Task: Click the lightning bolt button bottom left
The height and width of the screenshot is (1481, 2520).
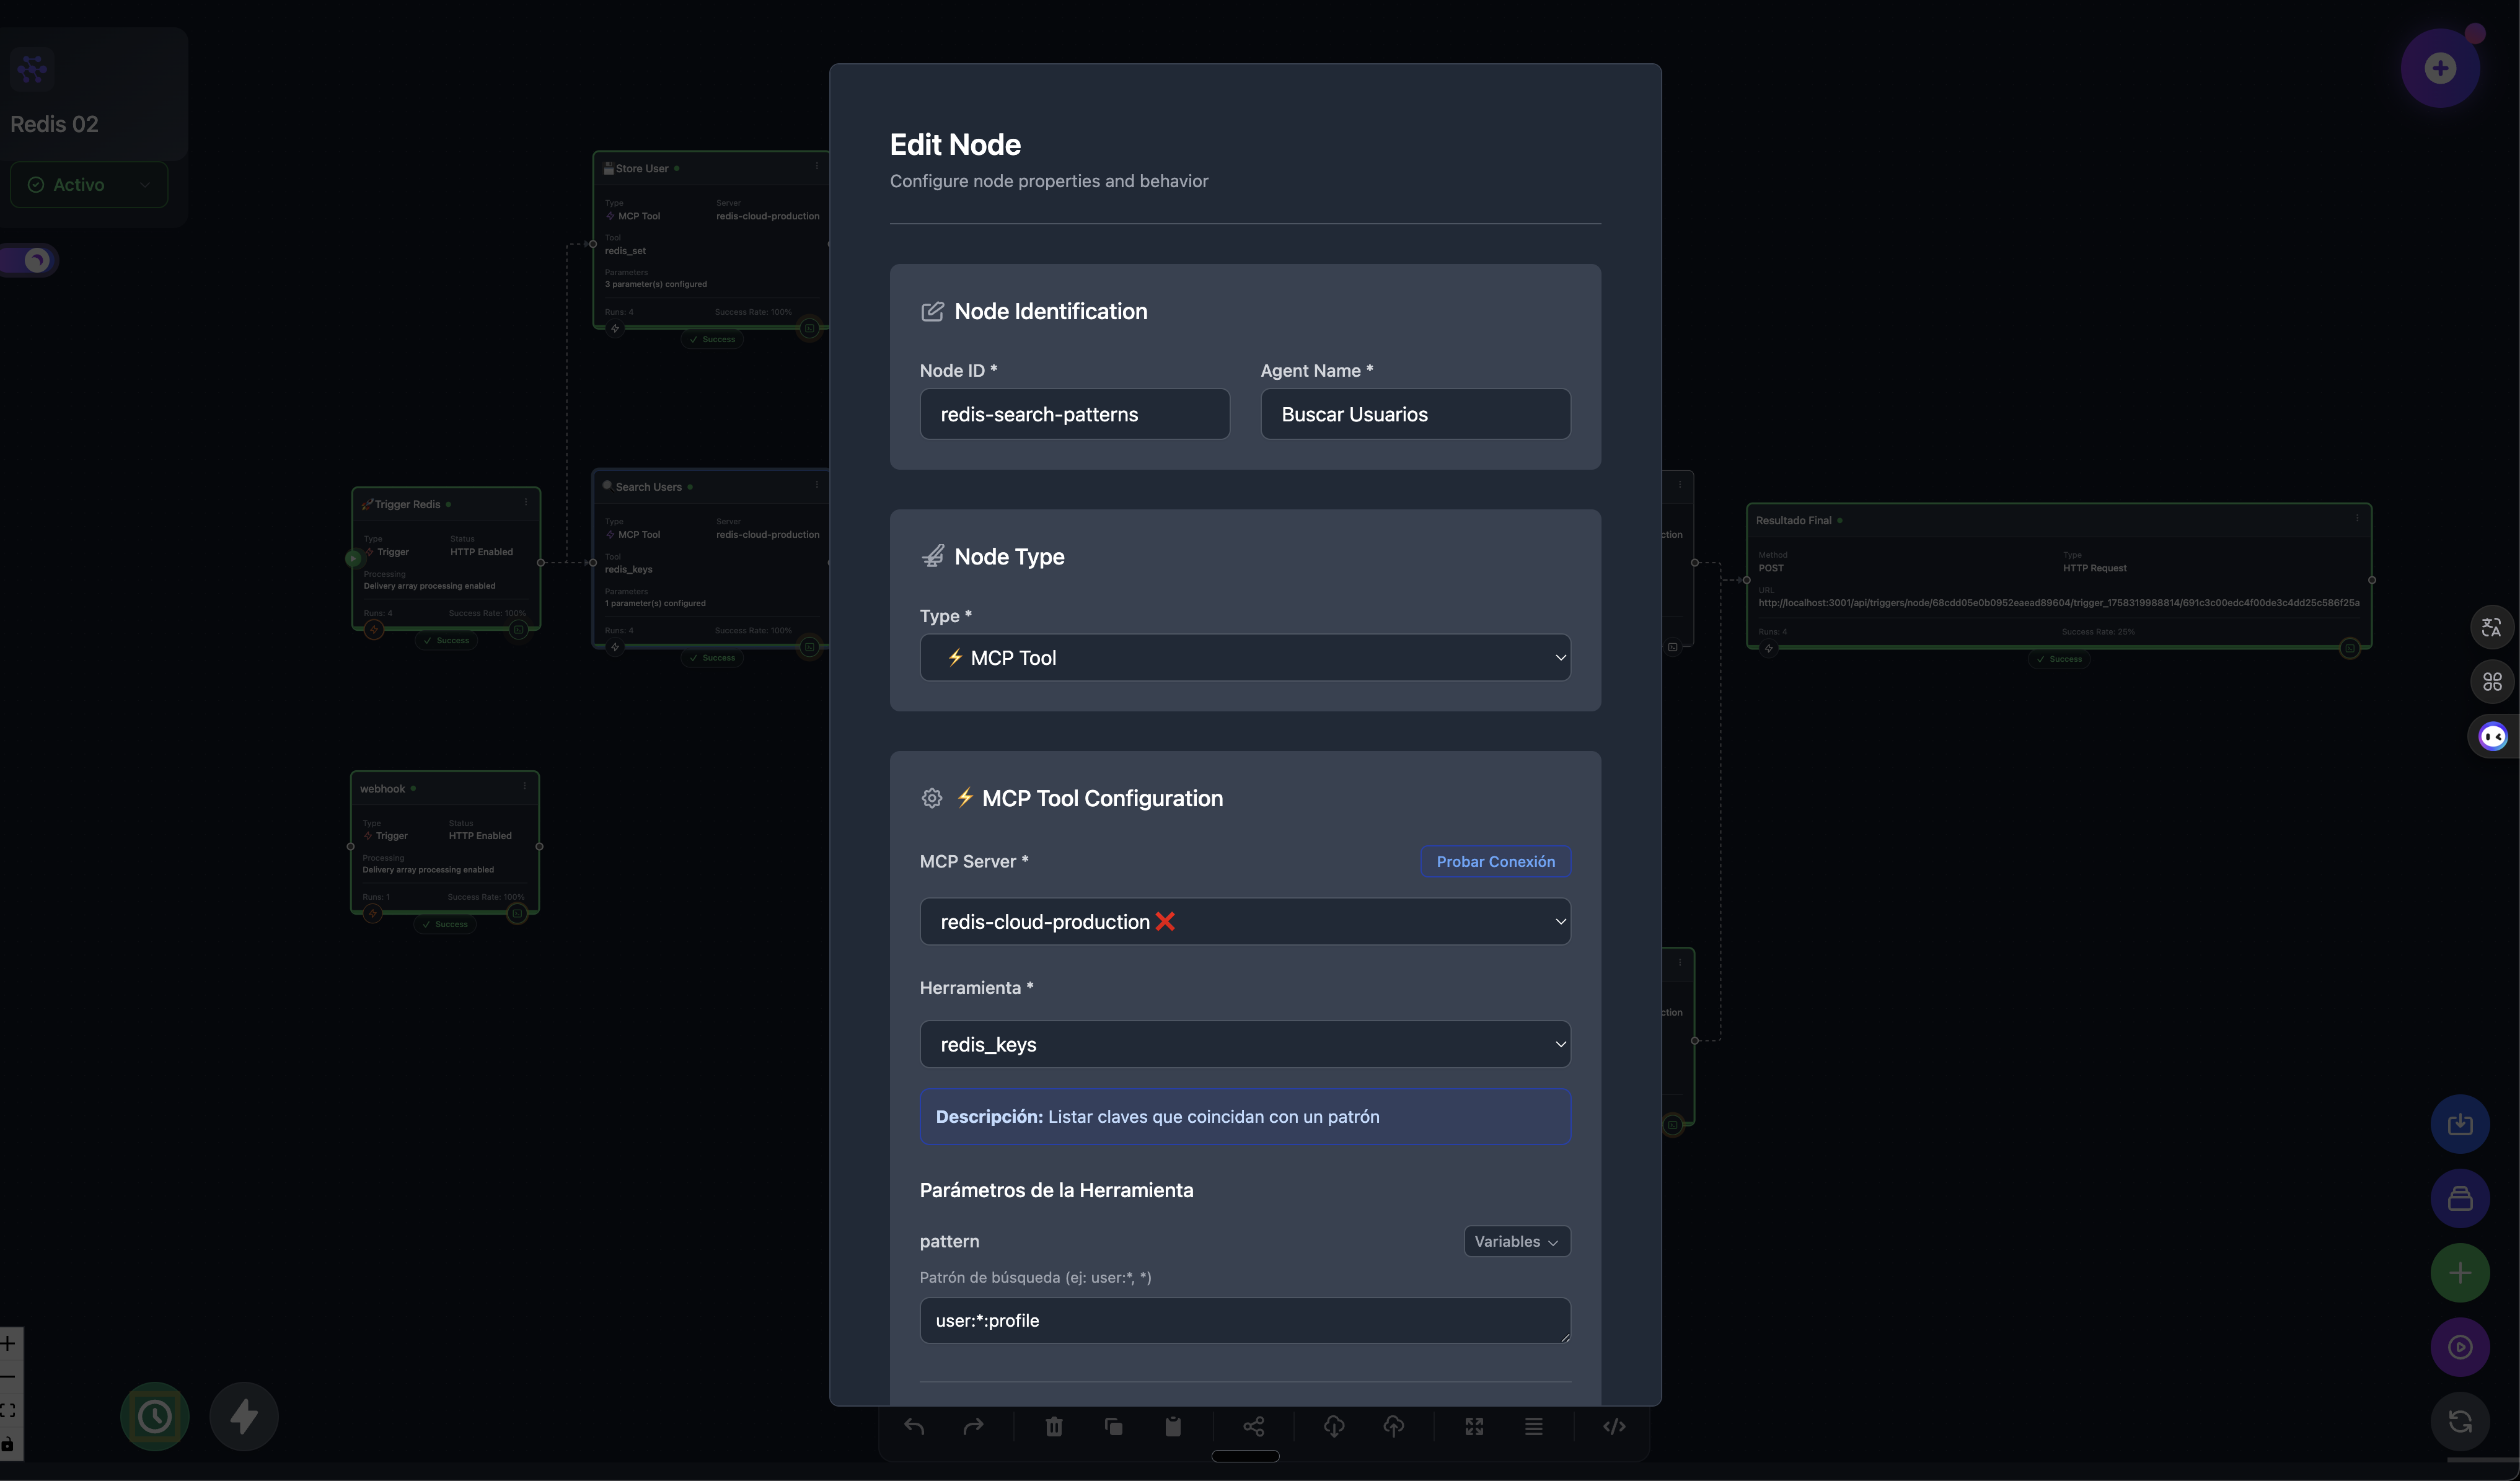Action: (244, 1416)
